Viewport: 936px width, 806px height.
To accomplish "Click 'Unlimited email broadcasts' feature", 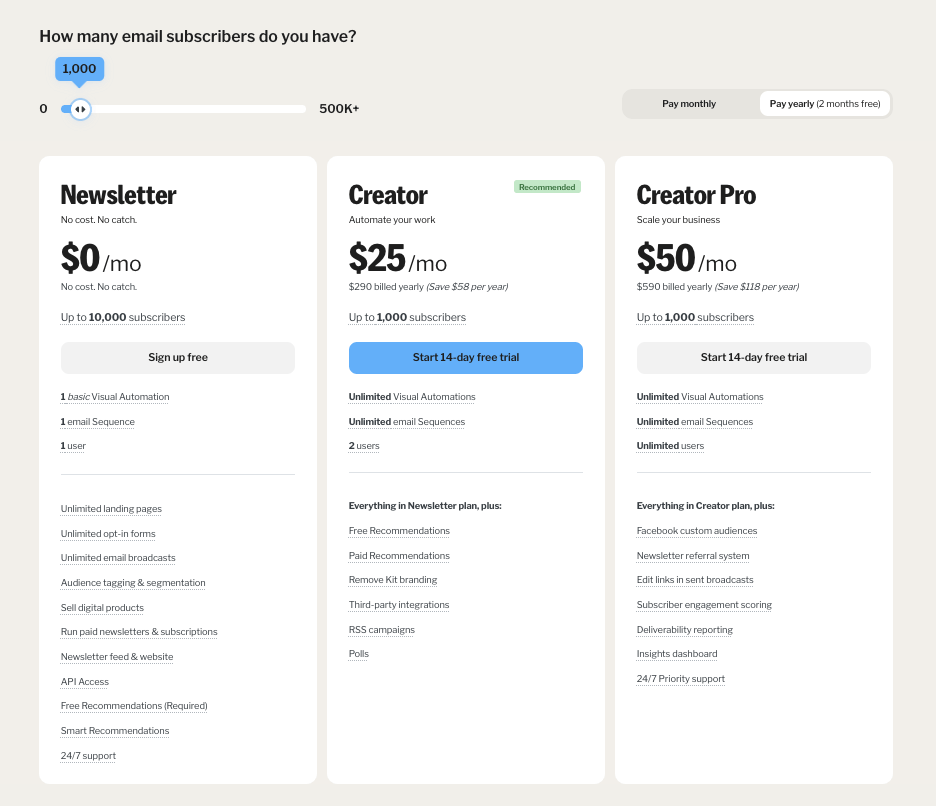I will point(118,558).
